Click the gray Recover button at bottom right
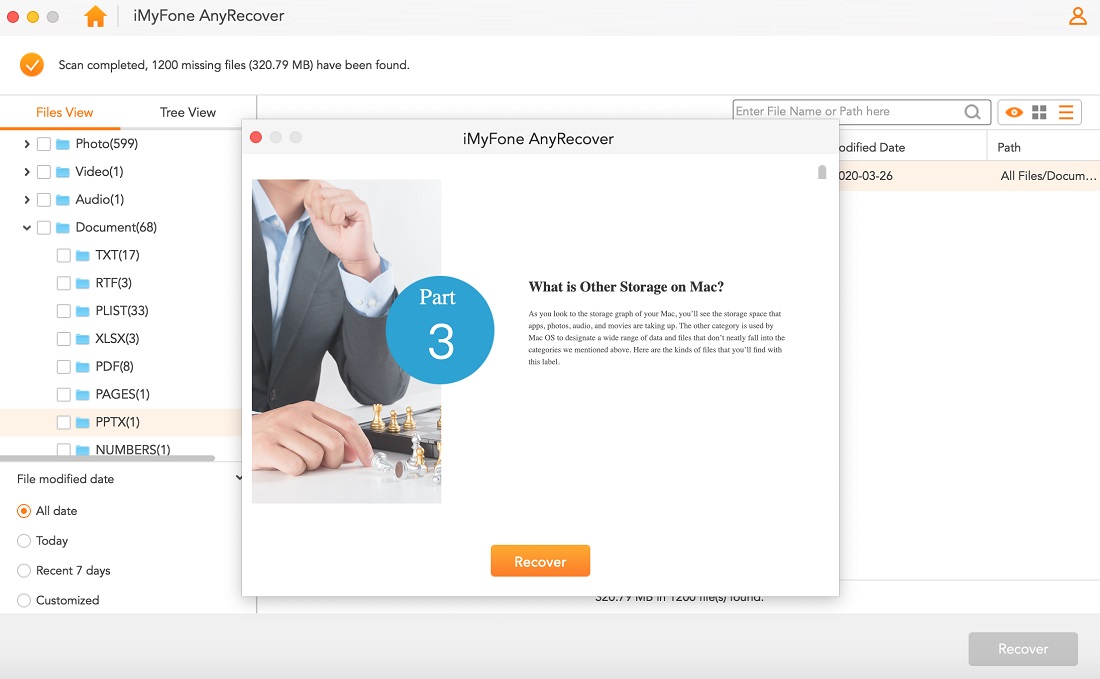This screenshot has height=679, width=1100. click(x=1023, y=649)
